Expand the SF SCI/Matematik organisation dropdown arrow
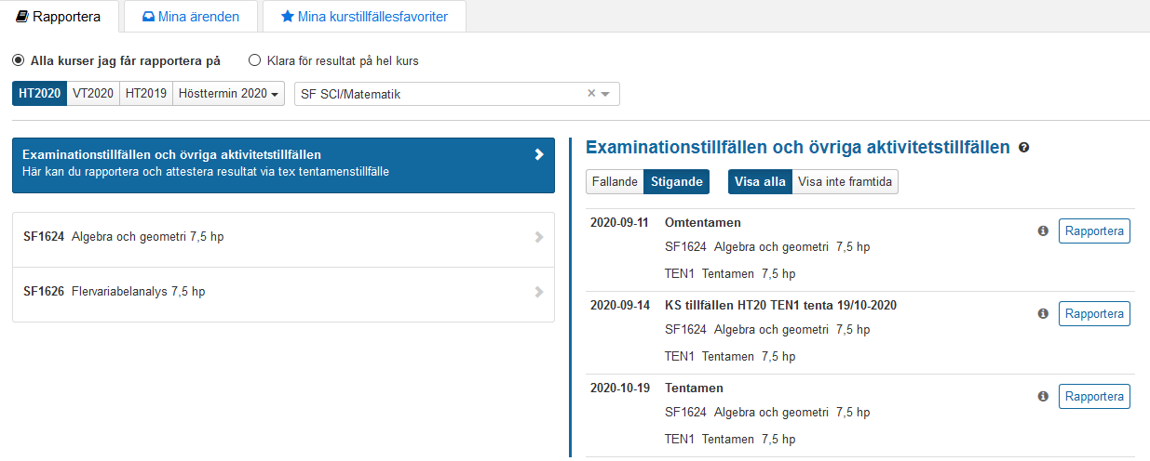This screenshot has height=461, width=1150. click(606, 94)
